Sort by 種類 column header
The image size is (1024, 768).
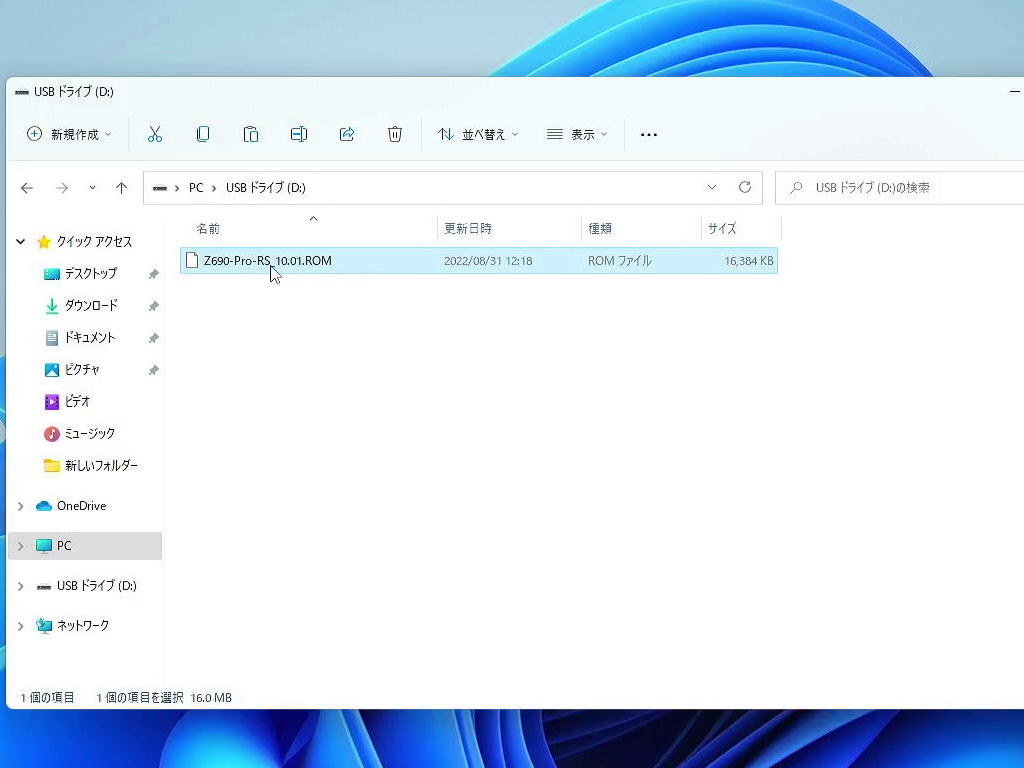600,229
